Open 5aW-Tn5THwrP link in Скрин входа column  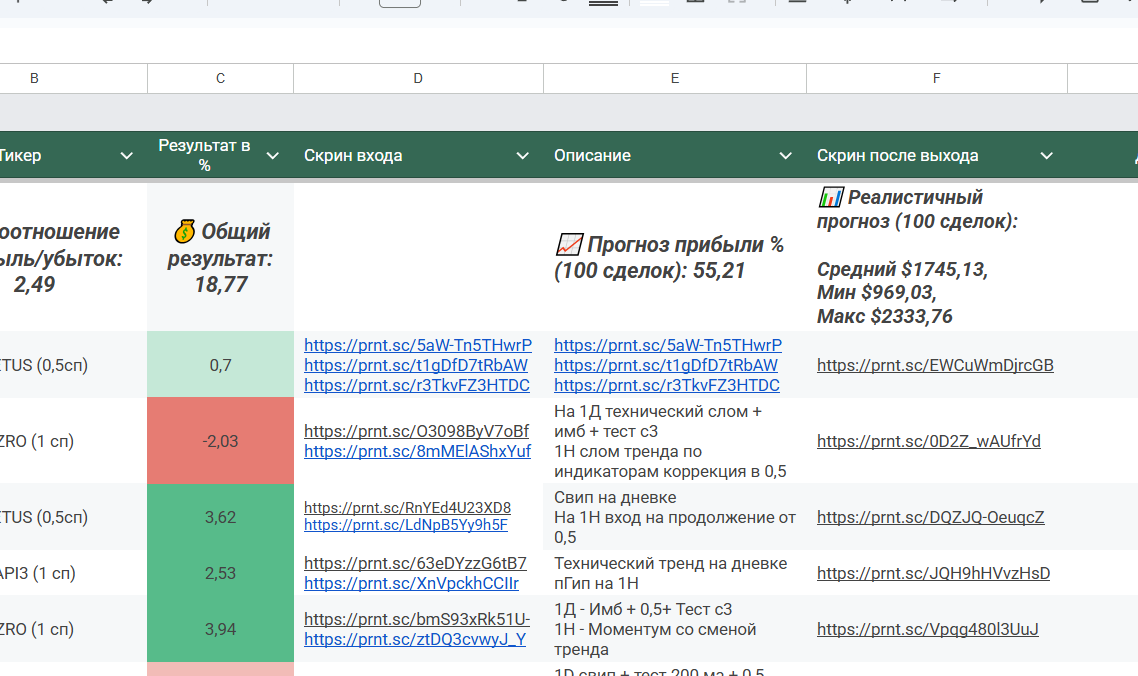click(418, 345)
